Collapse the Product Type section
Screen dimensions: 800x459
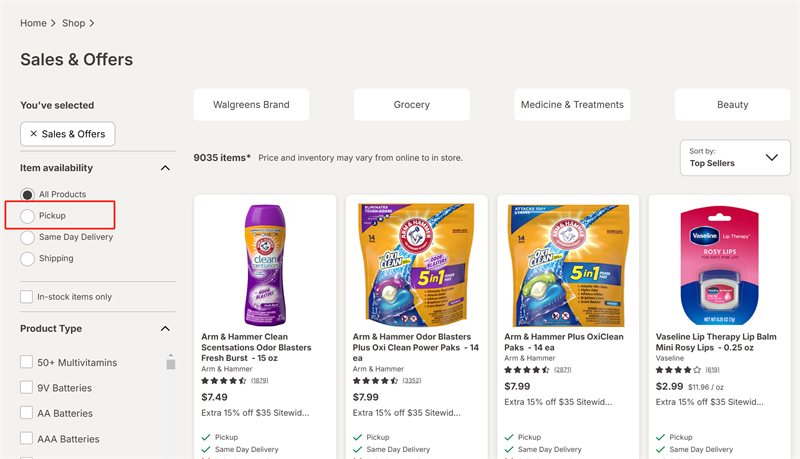165,329
